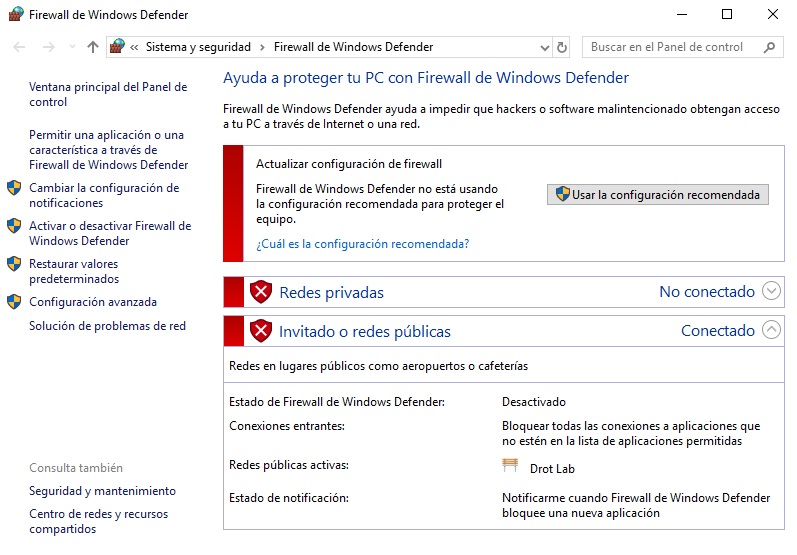The width and height of the screenshot is (797, 555).
Task: Expand the Redes privadas section chevron
Action: (772, 291)
